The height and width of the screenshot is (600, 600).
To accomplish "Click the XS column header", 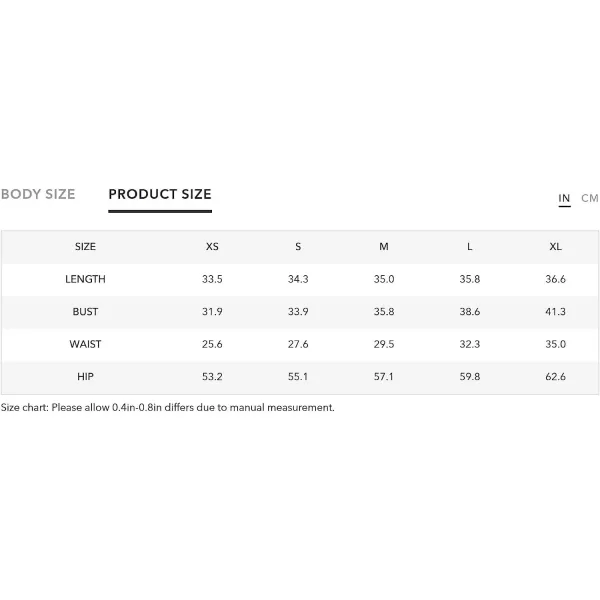I will tap(212, 246).
